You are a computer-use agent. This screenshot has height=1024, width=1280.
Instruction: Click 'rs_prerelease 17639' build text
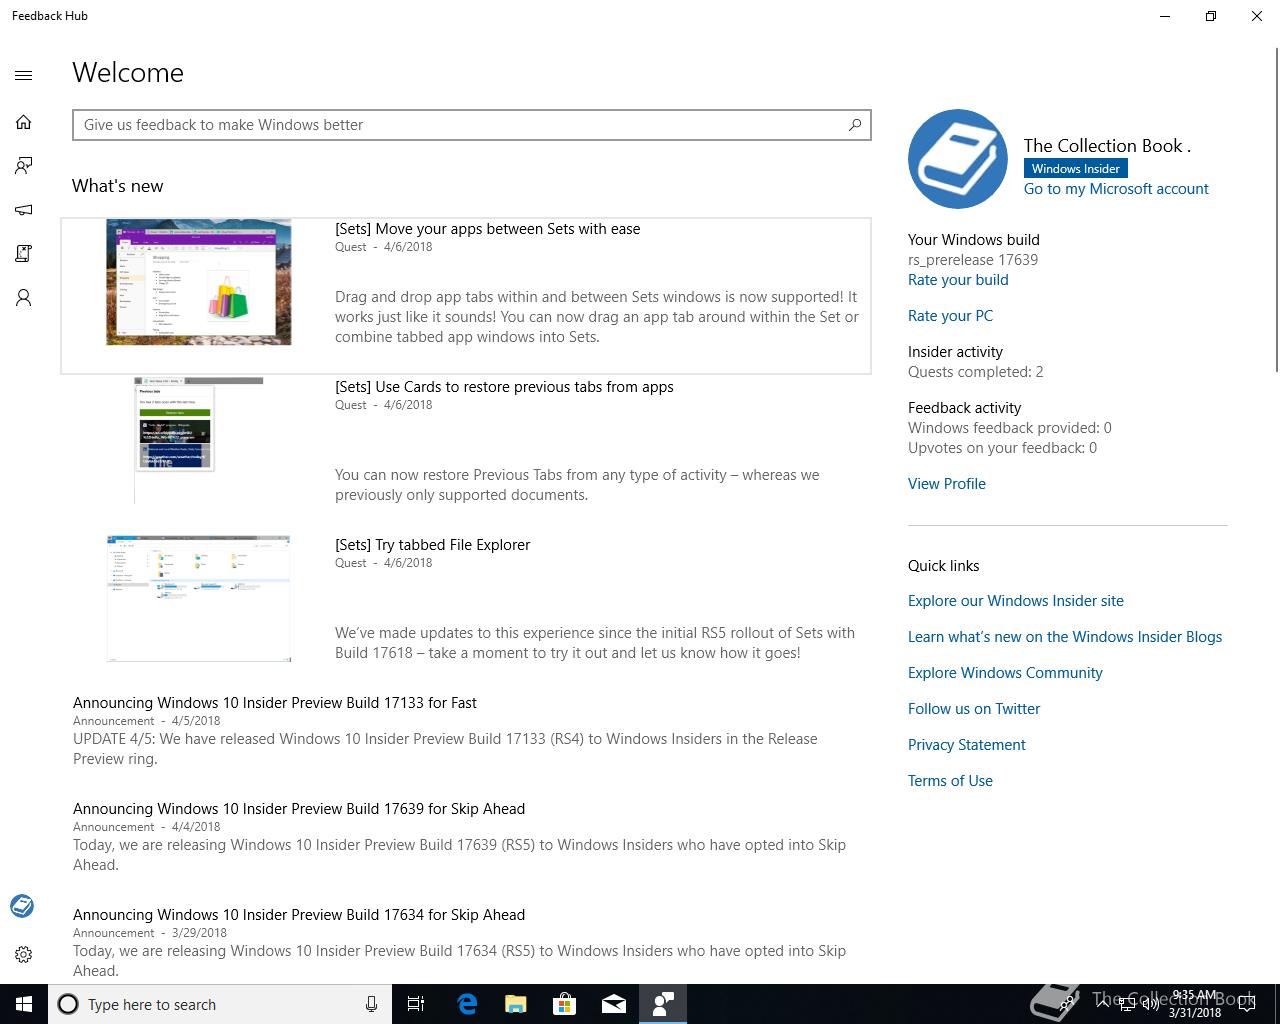coord(973,260)
